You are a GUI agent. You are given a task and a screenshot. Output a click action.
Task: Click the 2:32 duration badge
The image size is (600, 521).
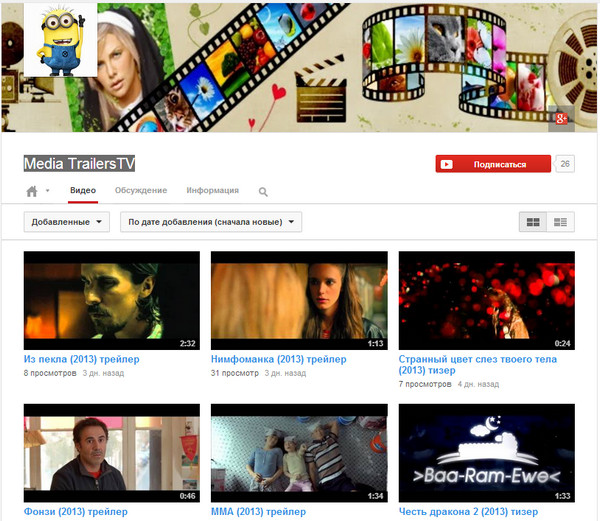pos(188,344)
